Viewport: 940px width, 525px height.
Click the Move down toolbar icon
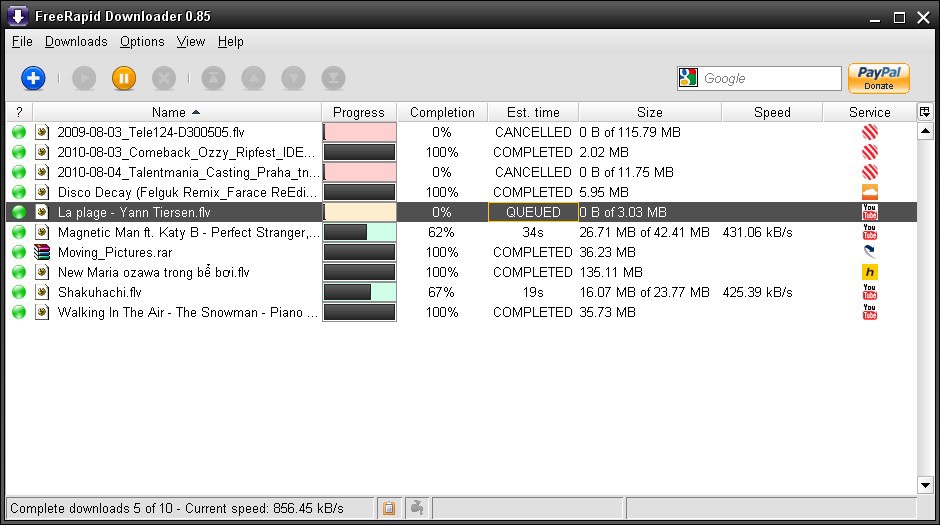coord(294,79)
